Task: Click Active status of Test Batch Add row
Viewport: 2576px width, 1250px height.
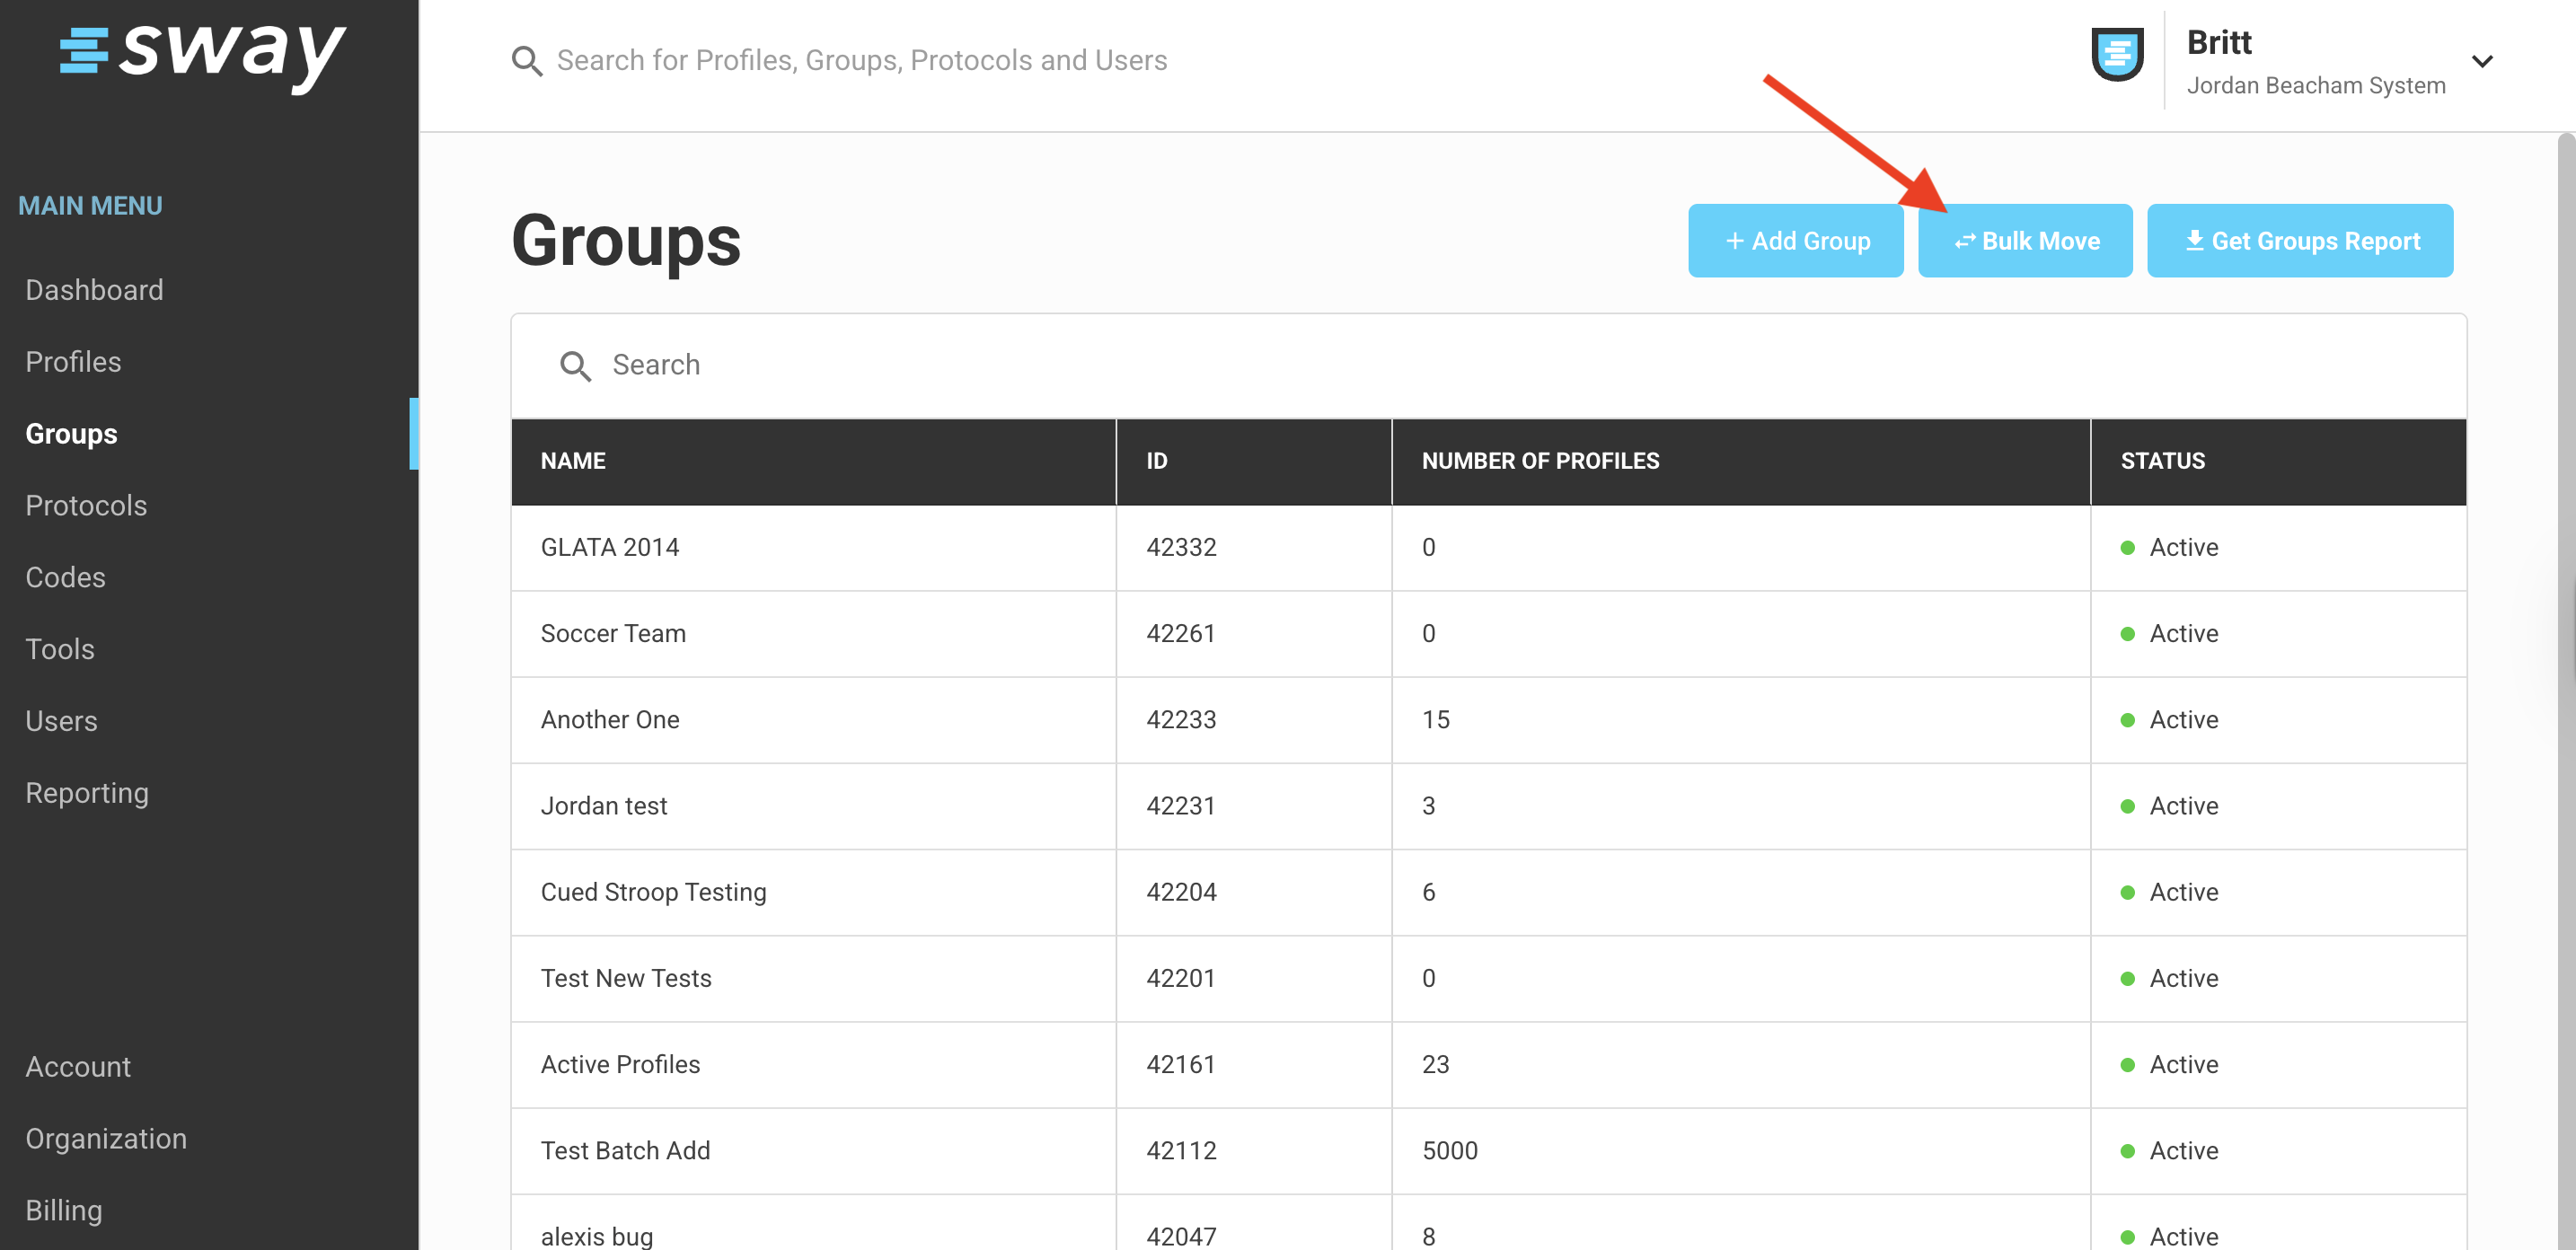Action: pyautogui.click(x=2169, y=1151)
